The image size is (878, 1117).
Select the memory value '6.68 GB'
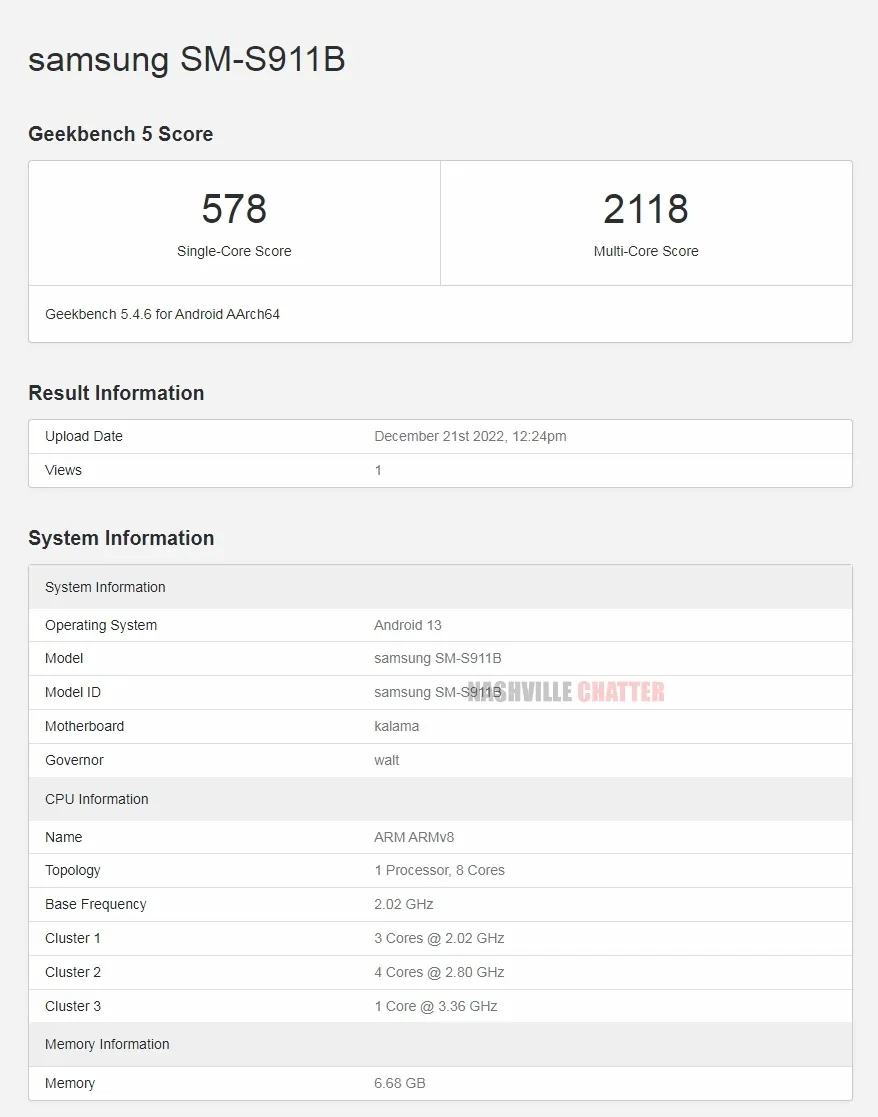click(x=399, y=1084)
